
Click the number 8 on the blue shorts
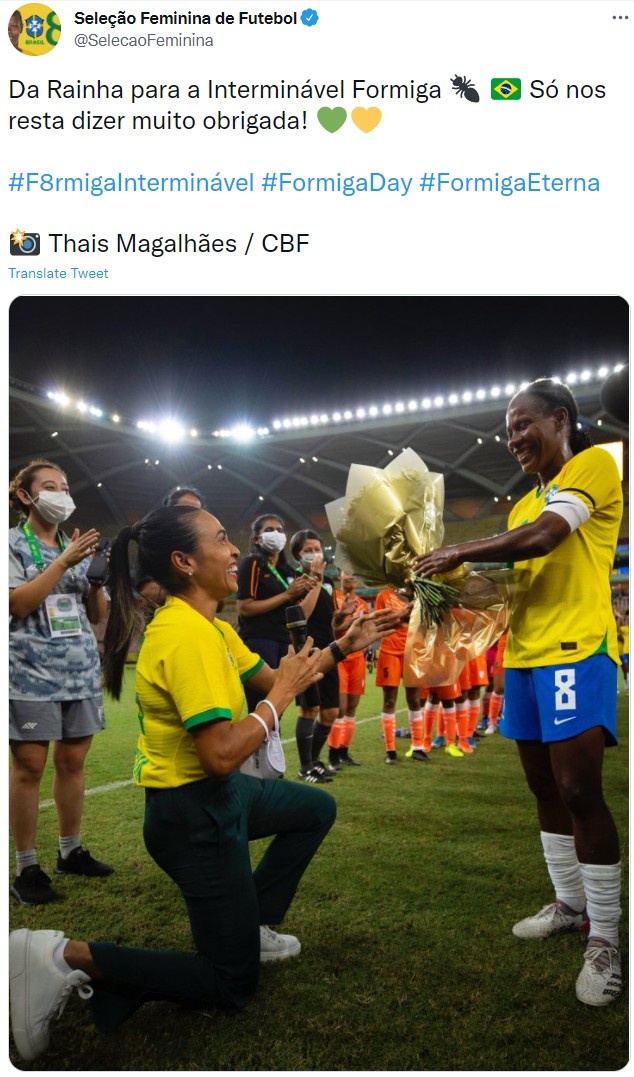[x=565, y=690]
